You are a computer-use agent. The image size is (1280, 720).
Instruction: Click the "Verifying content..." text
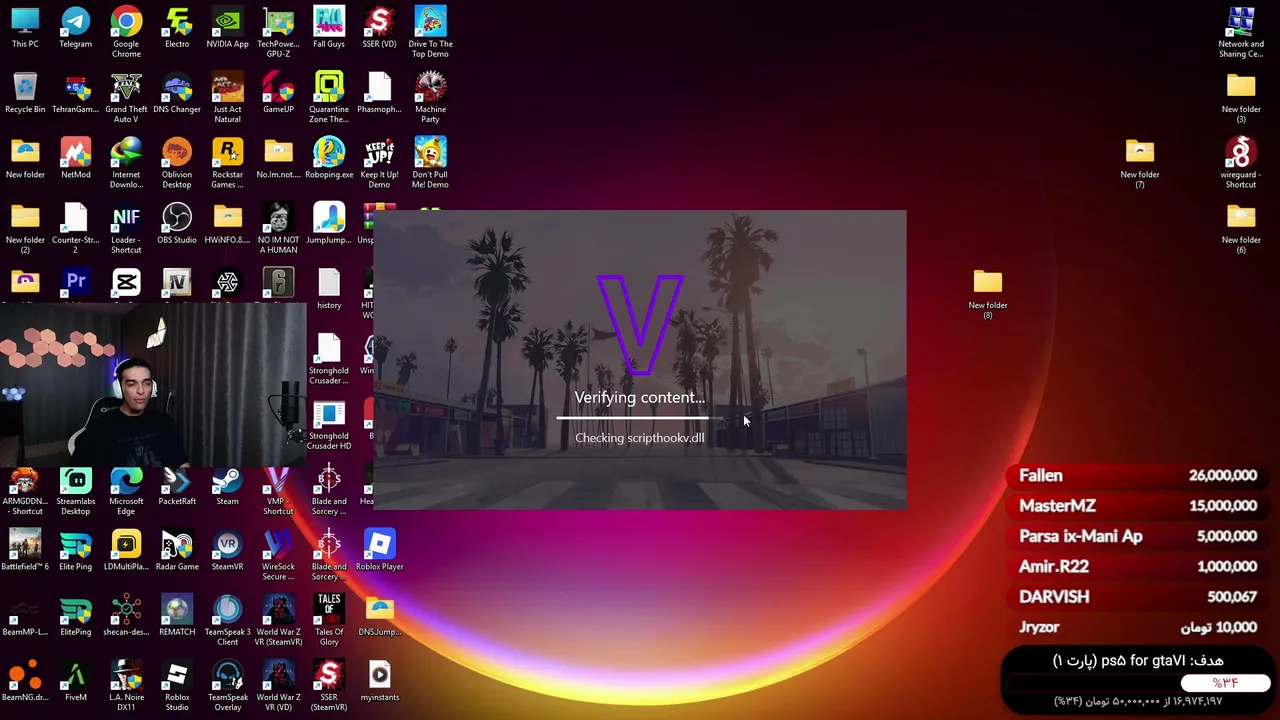pyautogui.click(x=640, y=398)
